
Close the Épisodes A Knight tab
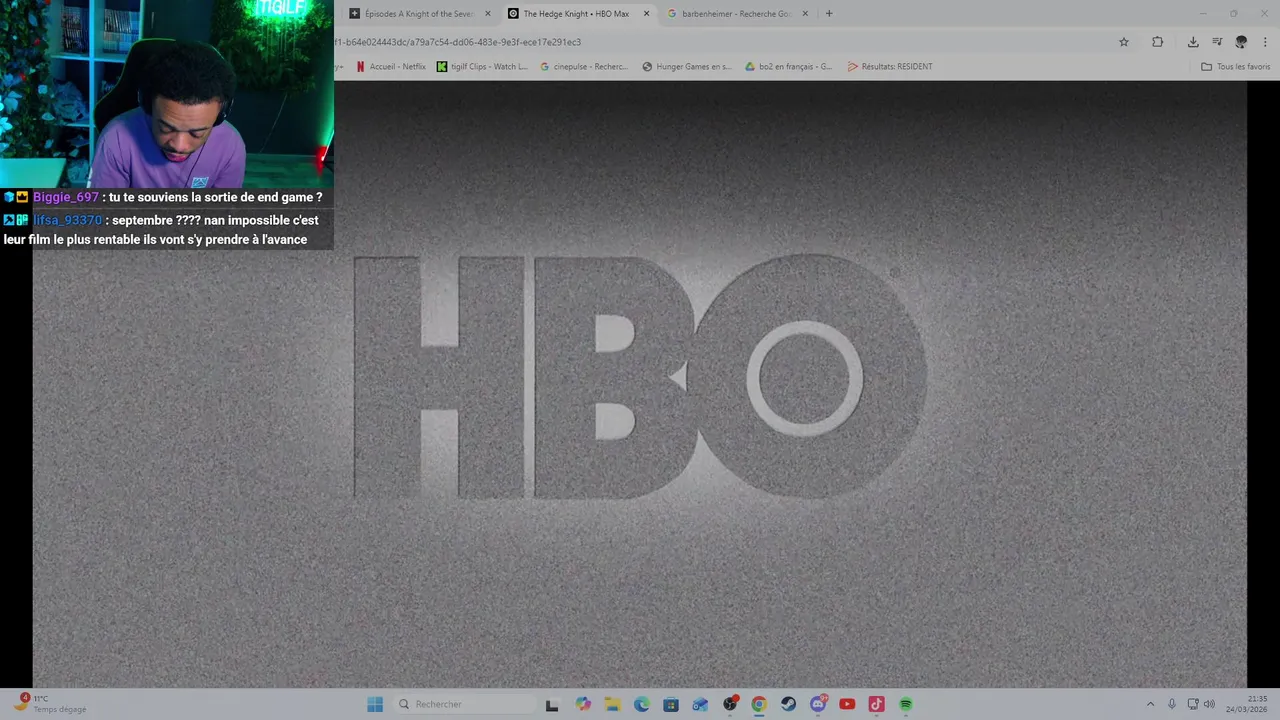488,14
